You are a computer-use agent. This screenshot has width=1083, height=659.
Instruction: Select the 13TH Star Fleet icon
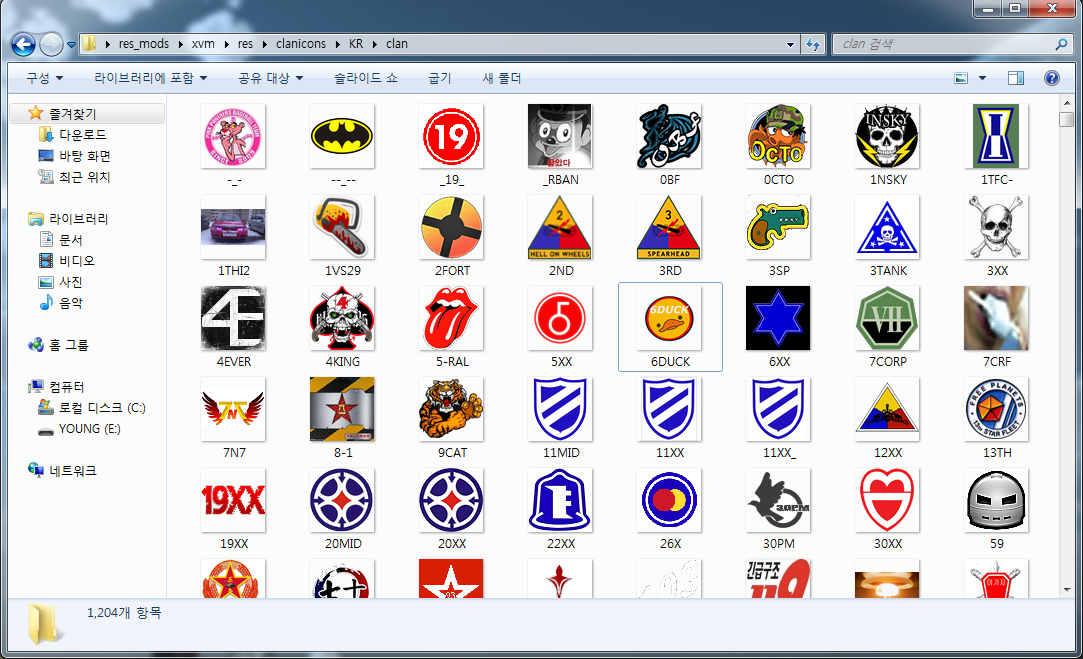(x=996, y=409)
